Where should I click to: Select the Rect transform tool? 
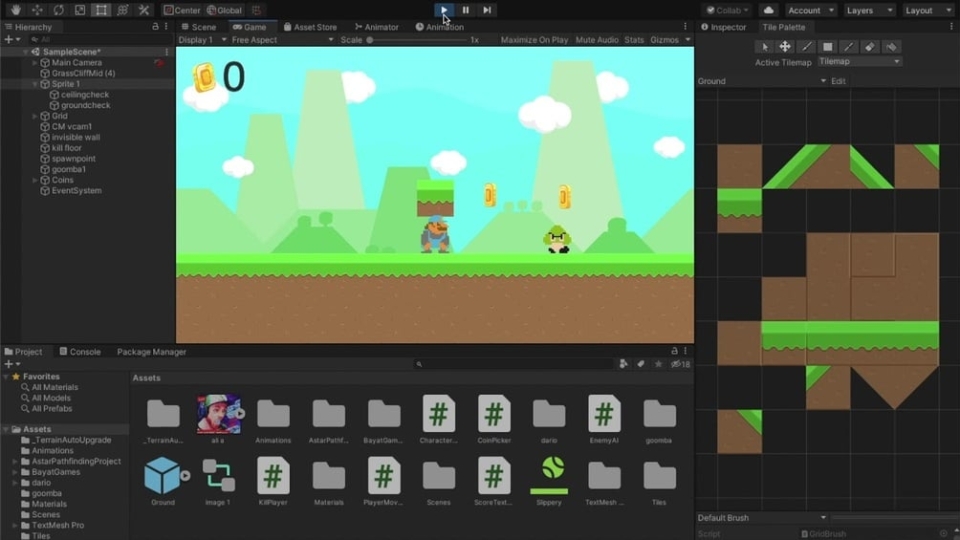tap(101, 10)
